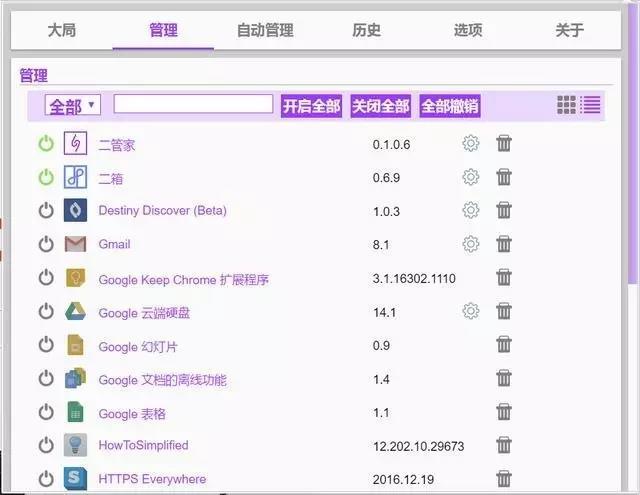Click the 全部撤销 button
The height and width of the screenshot is (495, 640).
click(x=450, y=106)
